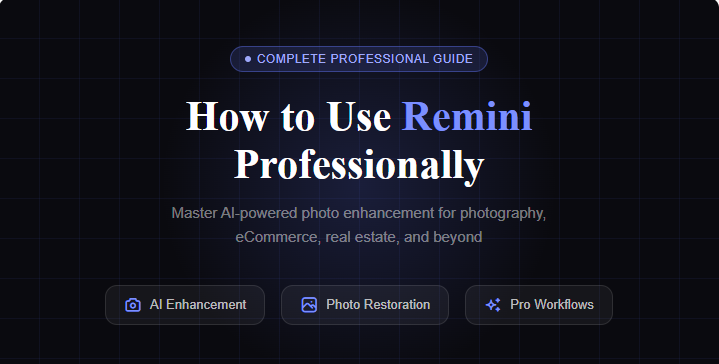The image size is (719, 364).
Task: Select the AI Enhancement label
Action: pos(198,305)
